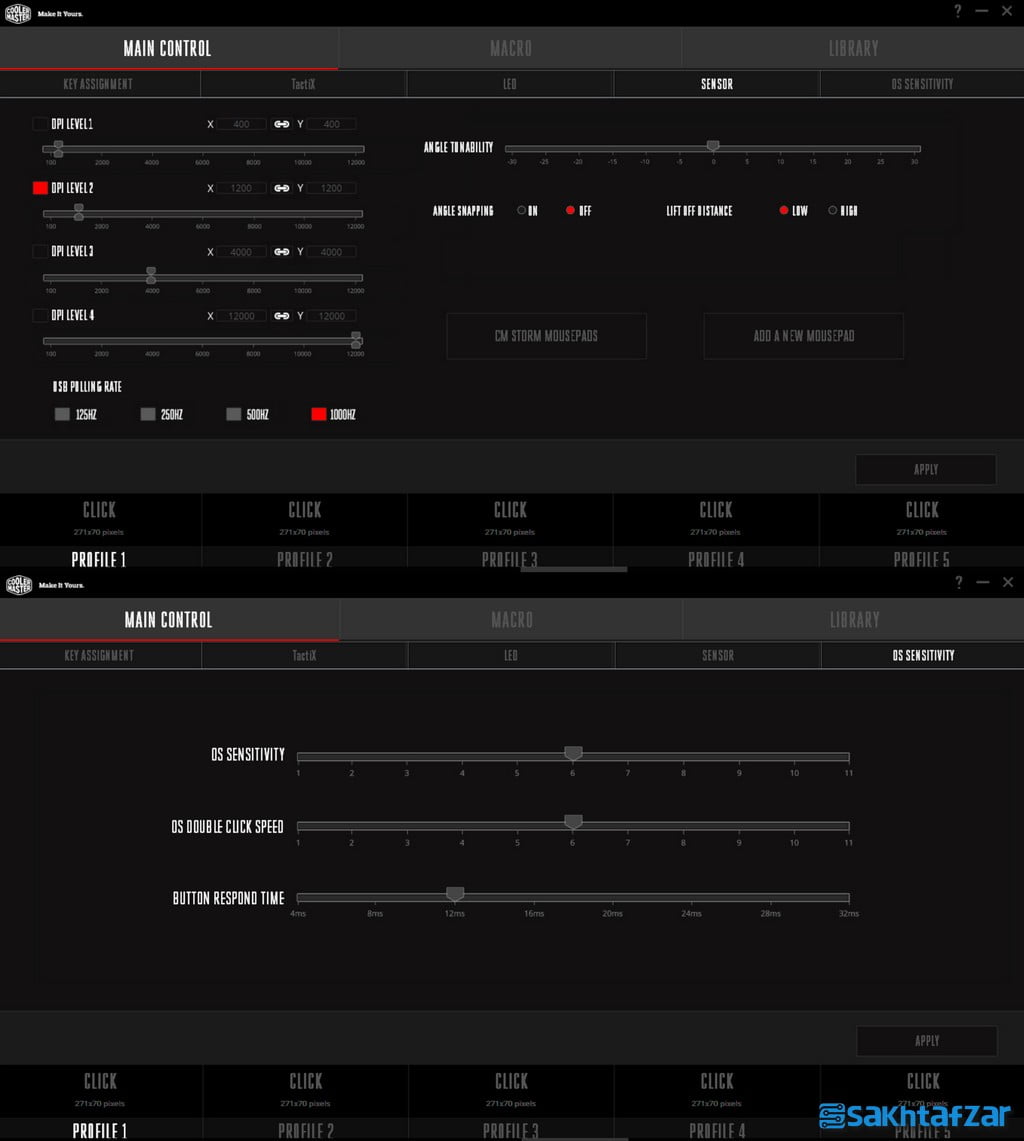The width and height of the screenshot is (1024, 1141).
Task: Open the CM Storm Mousepads list
Action: [x=546, y=336]
